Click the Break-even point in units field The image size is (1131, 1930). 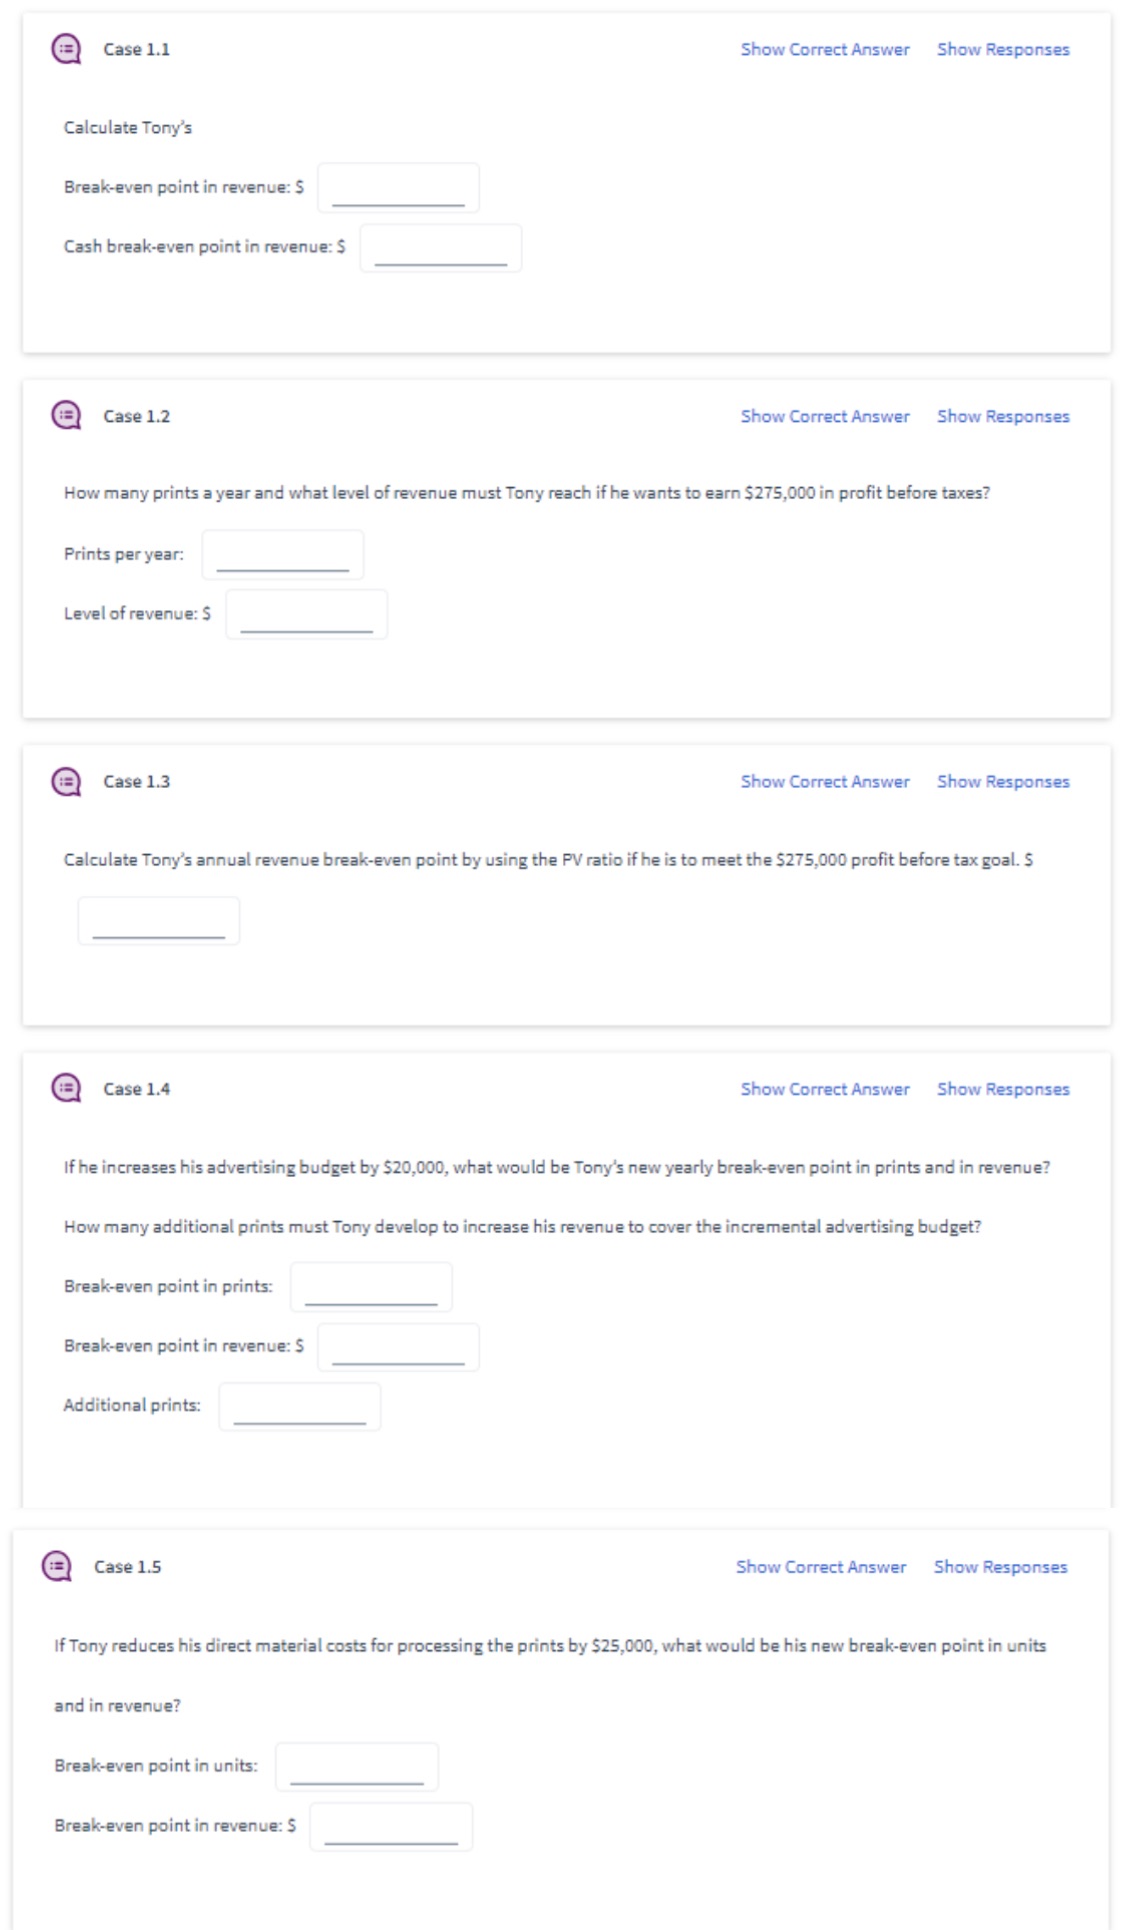[357, 1767]
